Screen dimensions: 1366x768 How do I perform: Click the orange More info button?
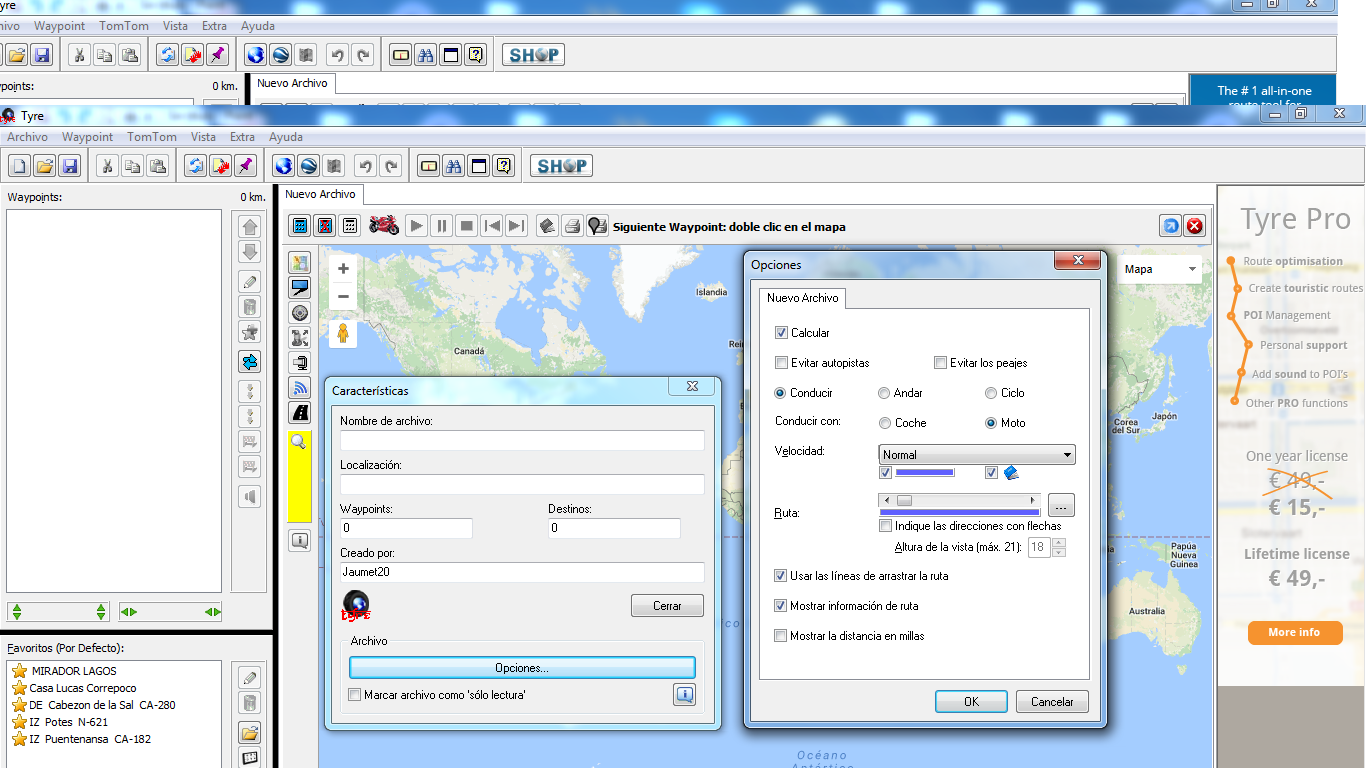pos(1294,632)
